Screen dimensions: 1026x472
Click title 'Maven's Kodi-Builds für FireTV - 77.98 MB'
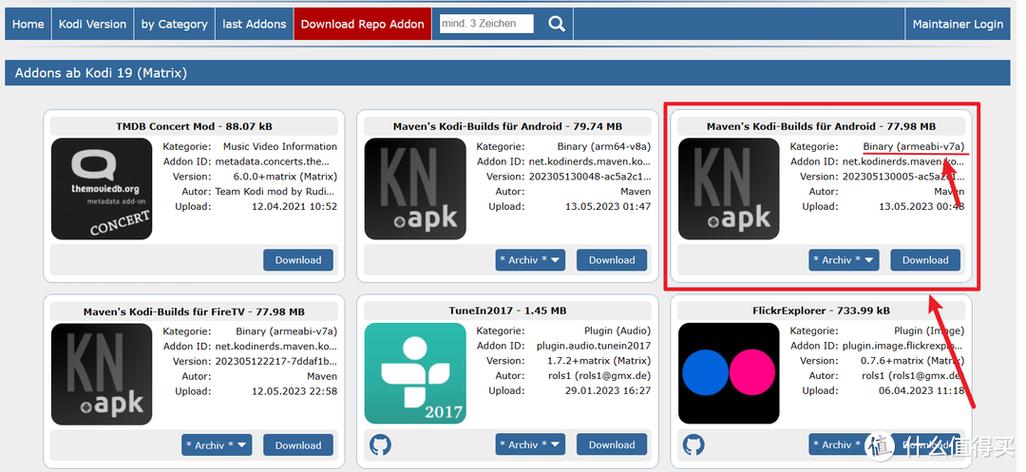tap(194, 312)
